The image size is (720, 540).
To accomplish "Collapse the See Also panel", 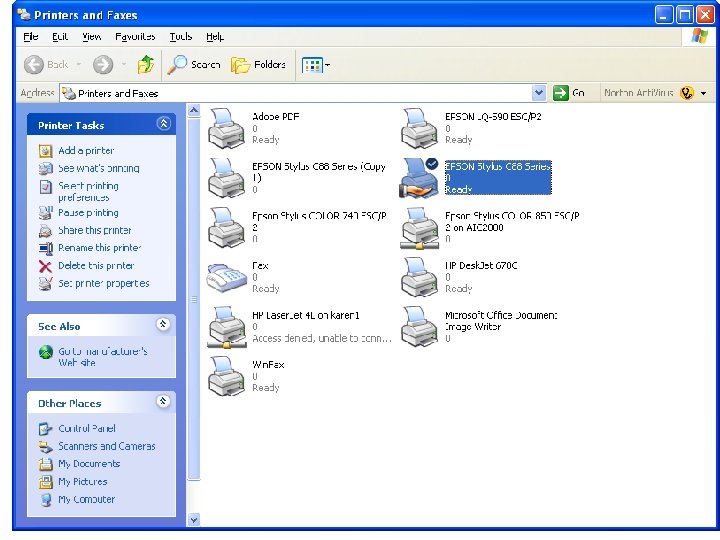I will [163, 324].
